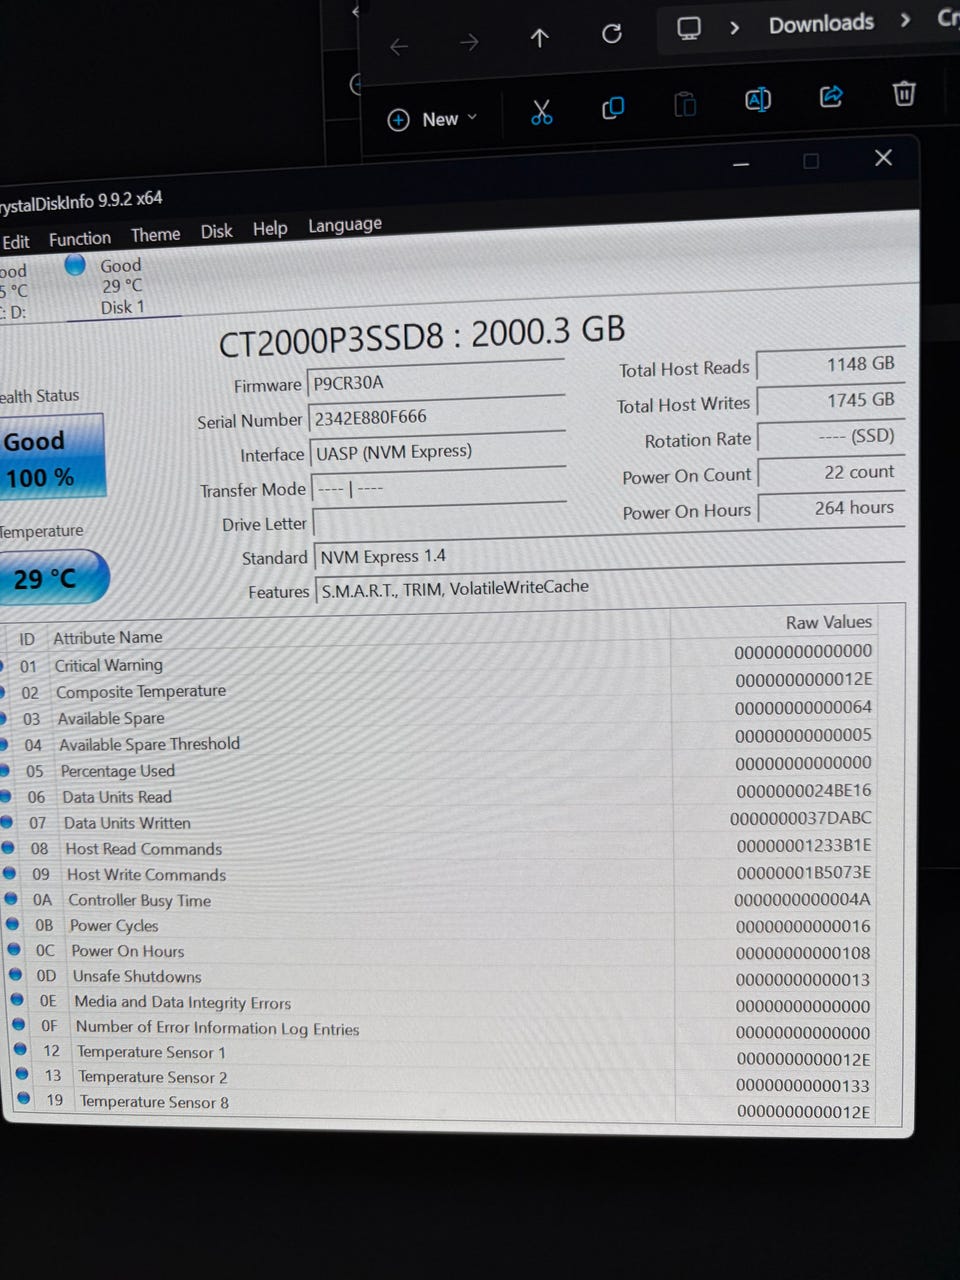Click the Delete trash icon in File Explorer
The height and width of the screenshot is (1280, 960).
coord(904,93)
